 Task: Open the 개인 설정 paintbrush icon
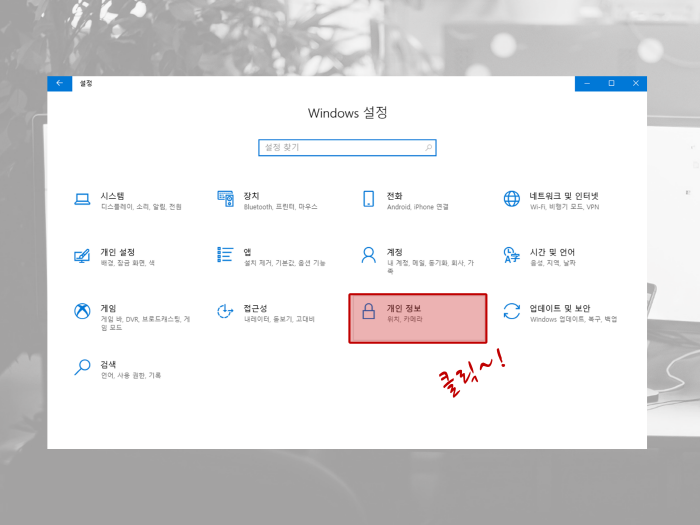click(82, 256)
